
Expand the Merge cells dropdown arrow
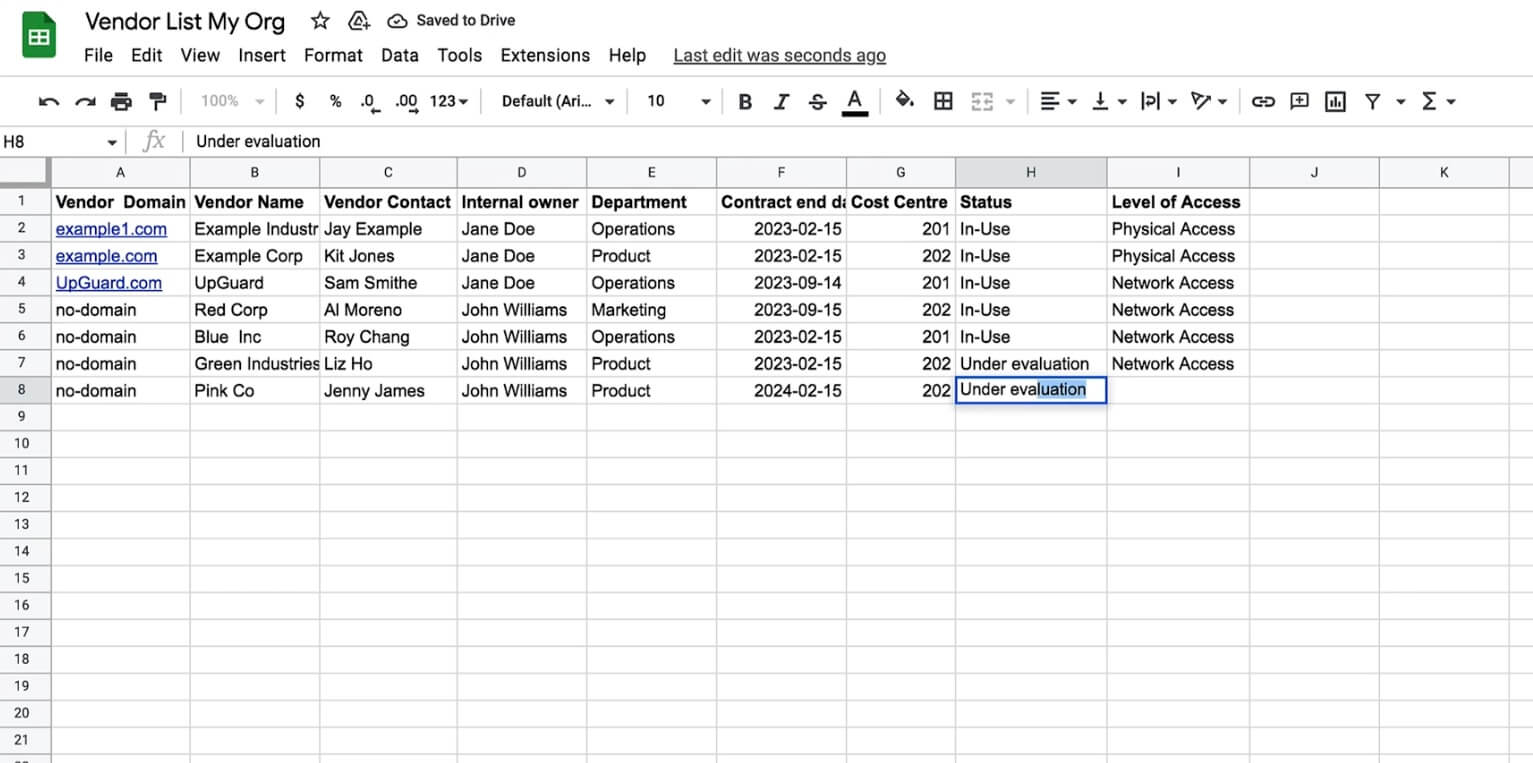(1009, 101)
